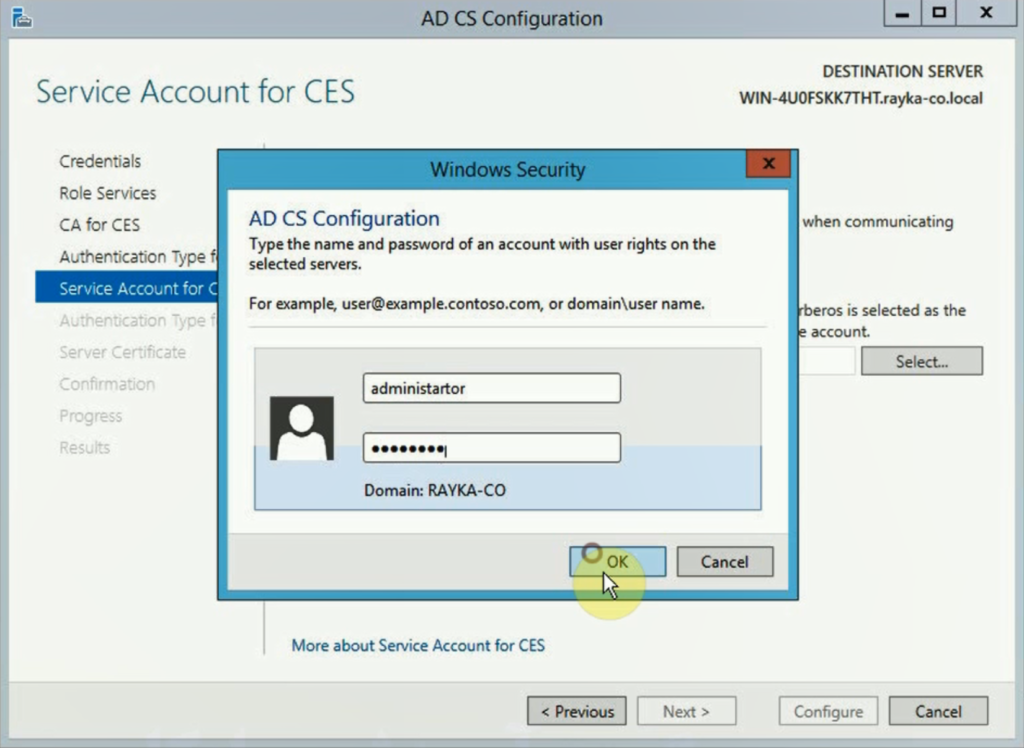1024x748 pixels.
Task: Click the Configure button
Action: pos(828,711)
